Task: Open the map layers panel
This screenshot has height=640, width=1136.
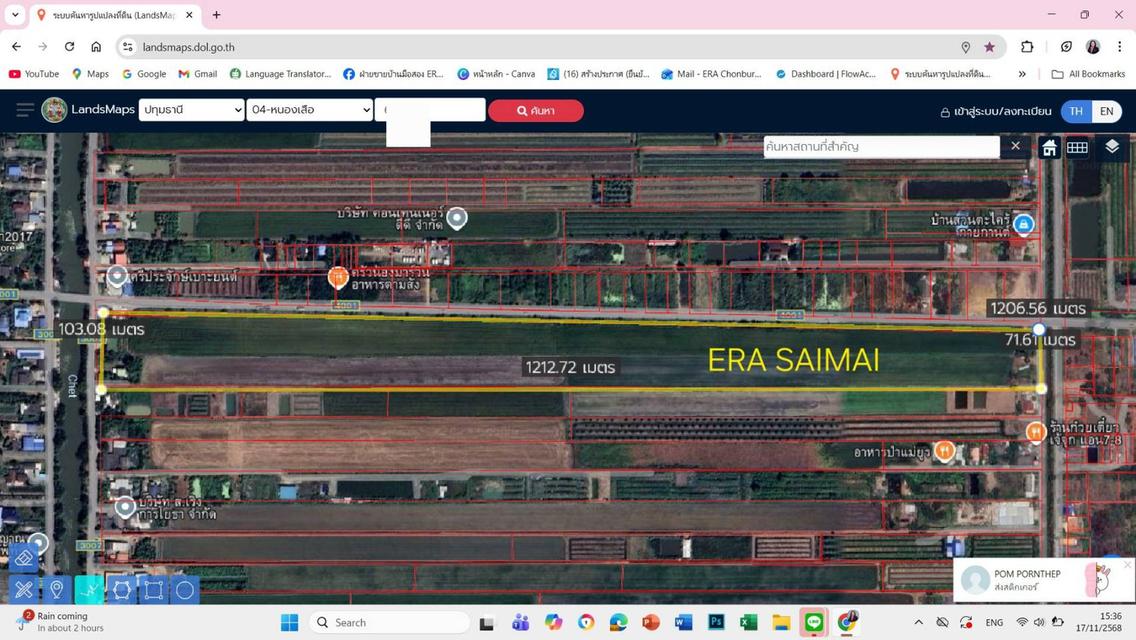Action: click(x=1113, y=147)
